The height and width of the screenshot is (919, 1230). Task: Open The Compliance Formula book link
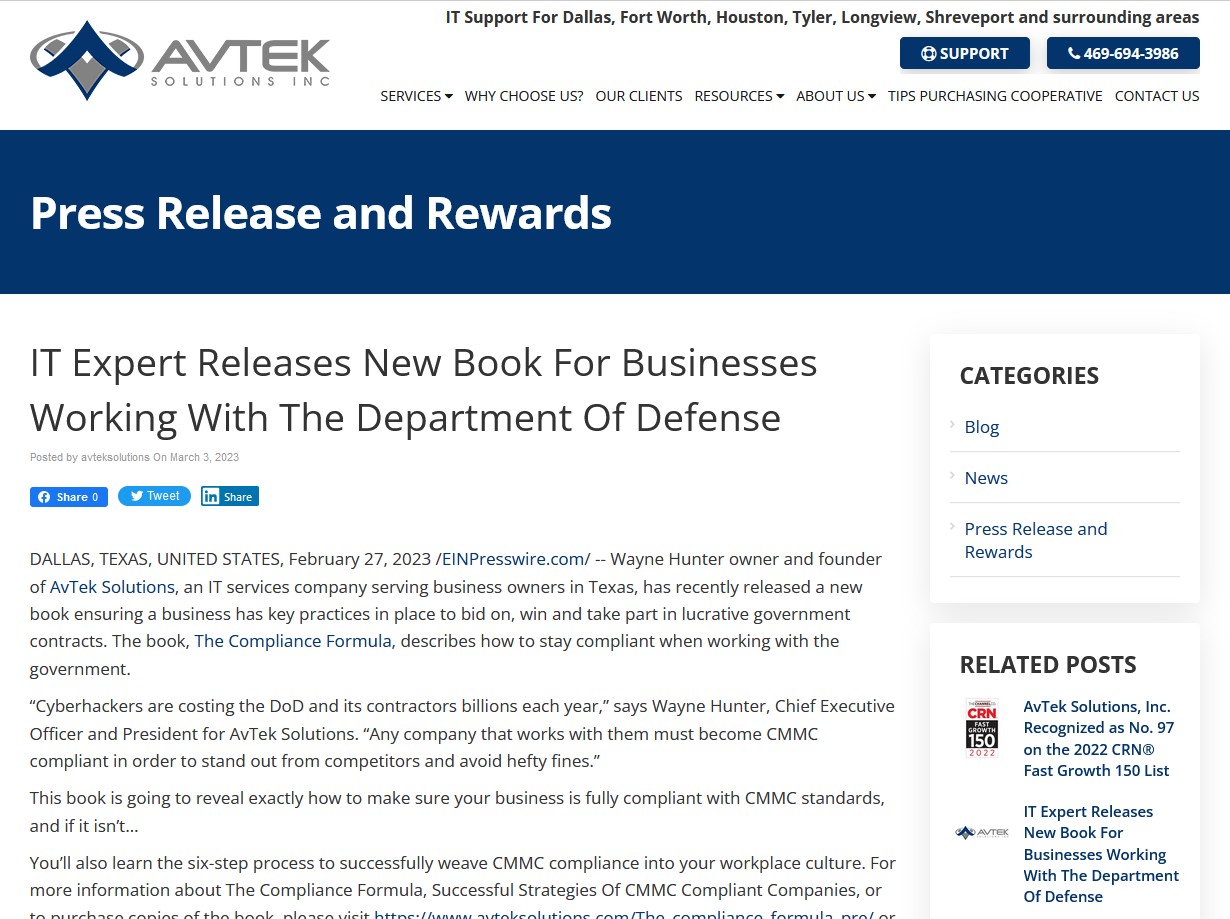coord(293,641)
